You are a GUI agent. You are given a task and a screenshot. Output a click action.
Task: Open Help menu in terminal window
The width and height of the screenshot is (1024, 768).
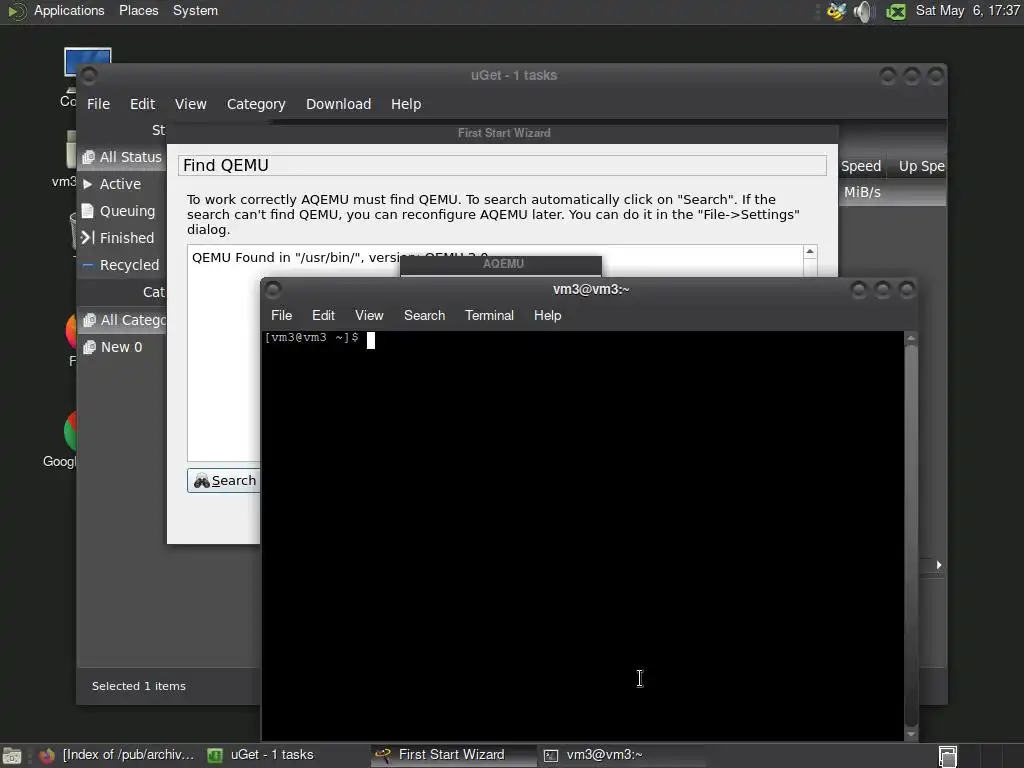coord(547,315)
